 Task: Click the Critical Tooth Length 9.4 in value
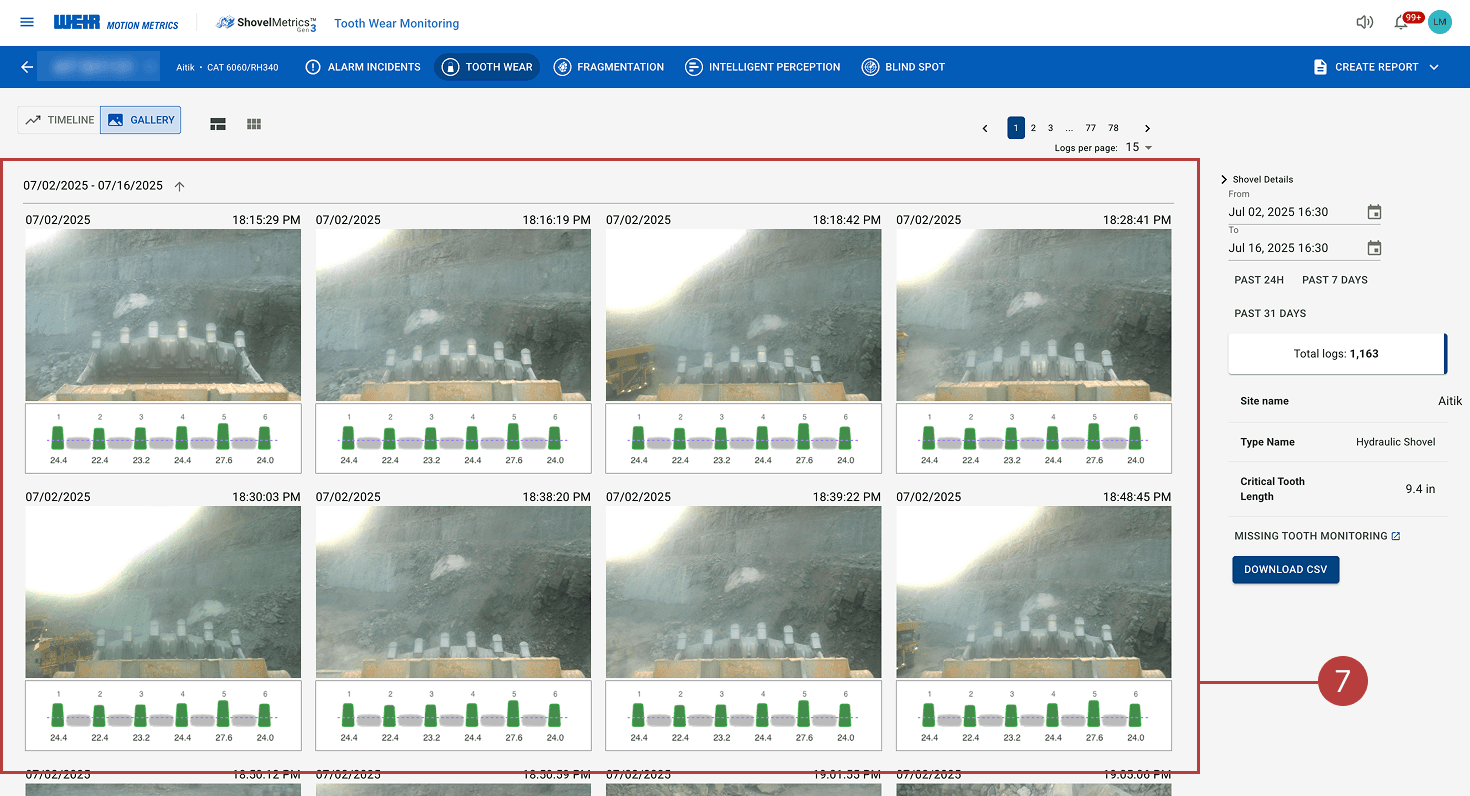point(1420,489)
